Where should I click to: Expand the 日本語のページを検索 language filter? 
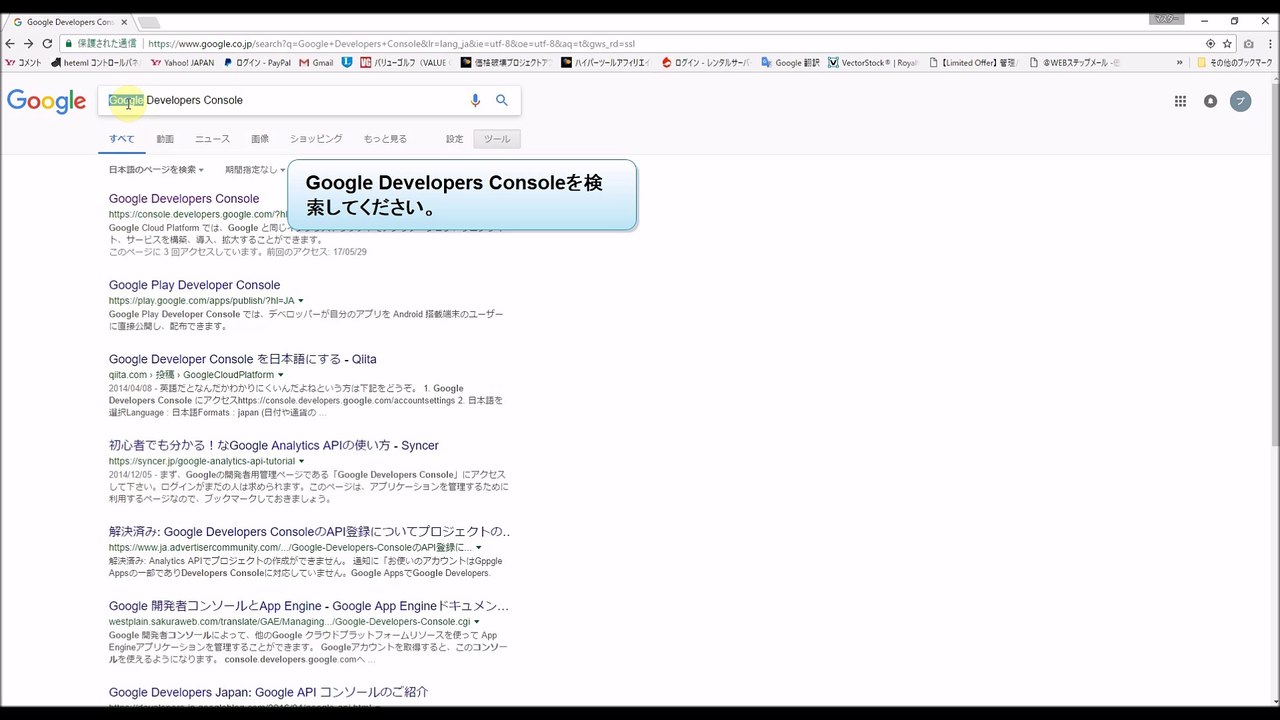156,170
